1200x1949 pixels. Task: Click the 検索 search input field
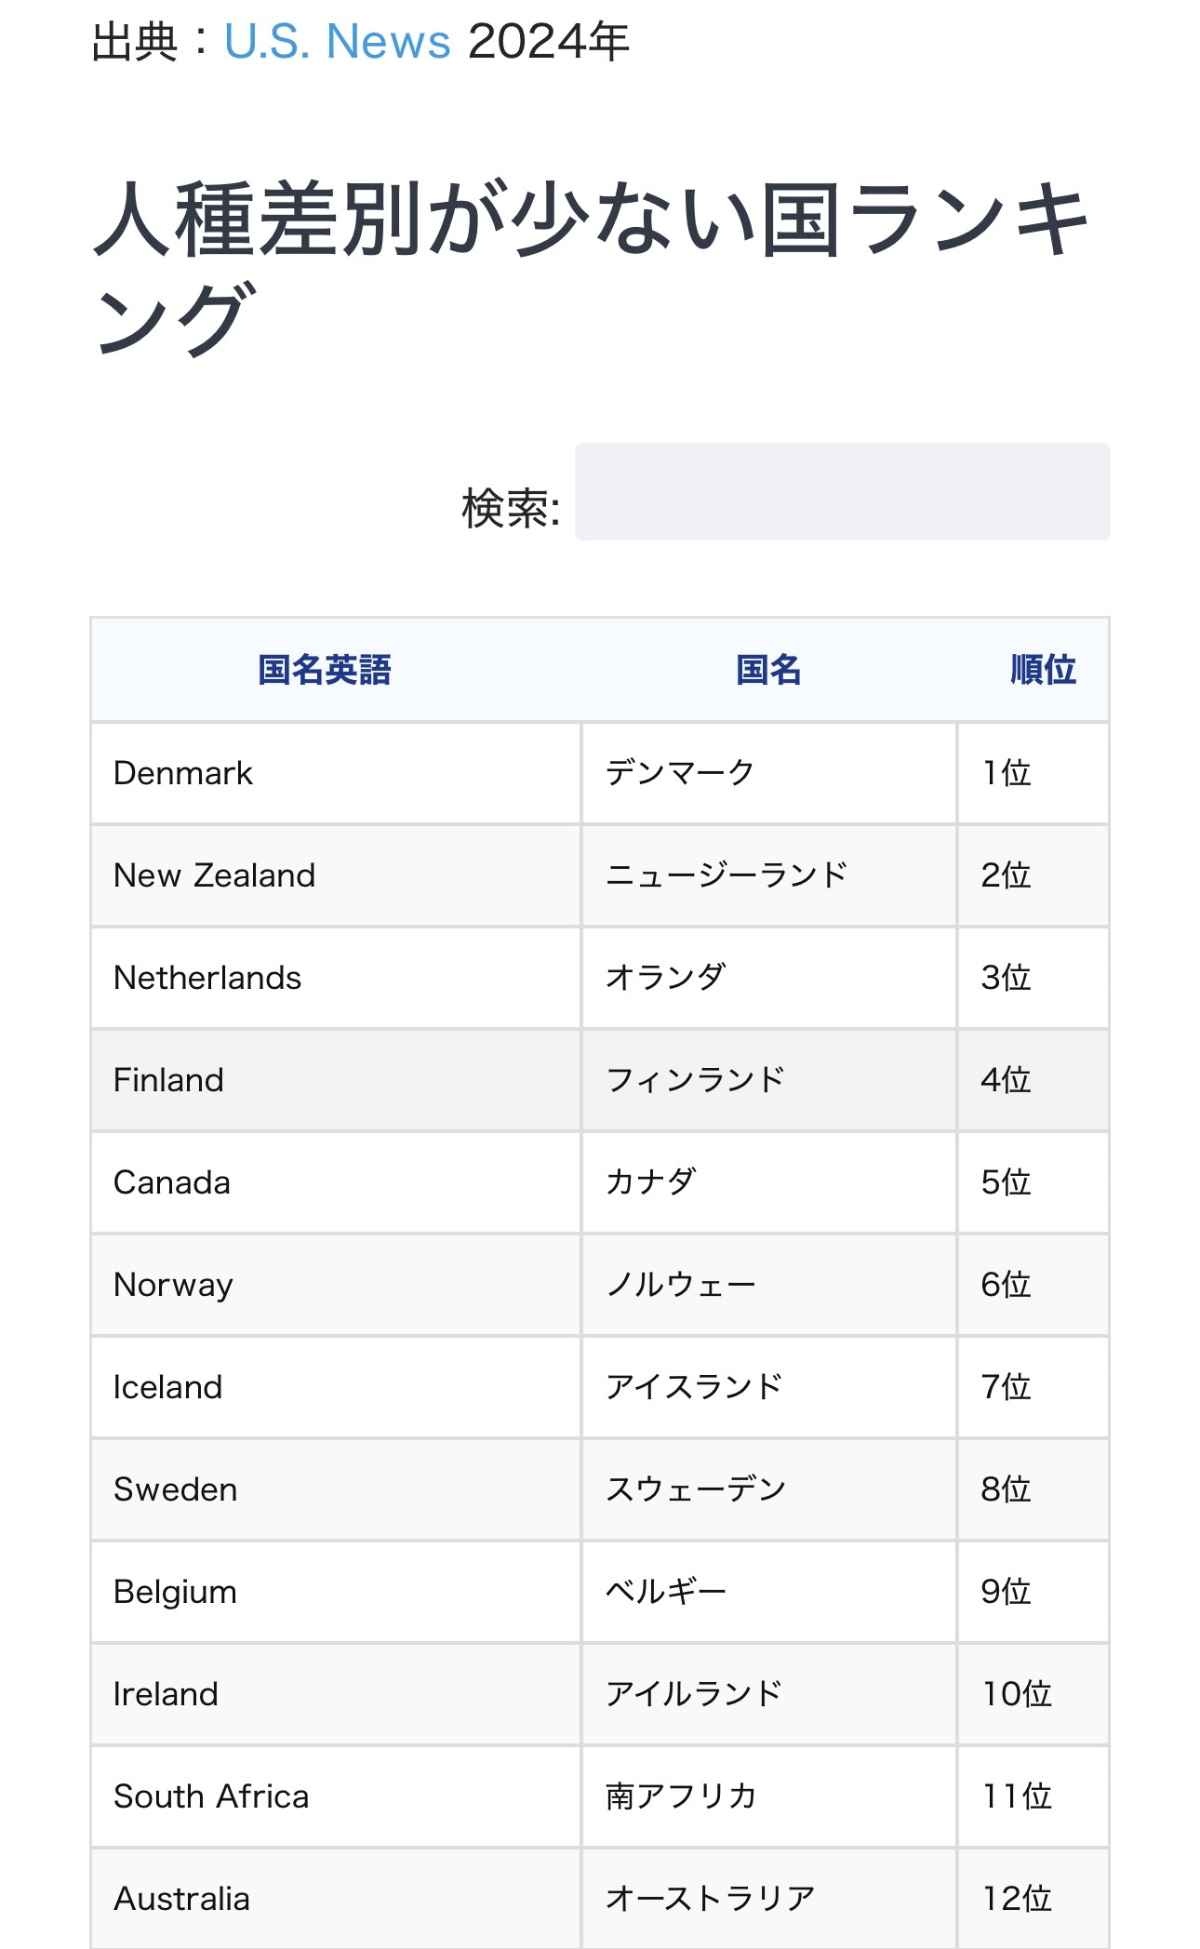(841, 492)
